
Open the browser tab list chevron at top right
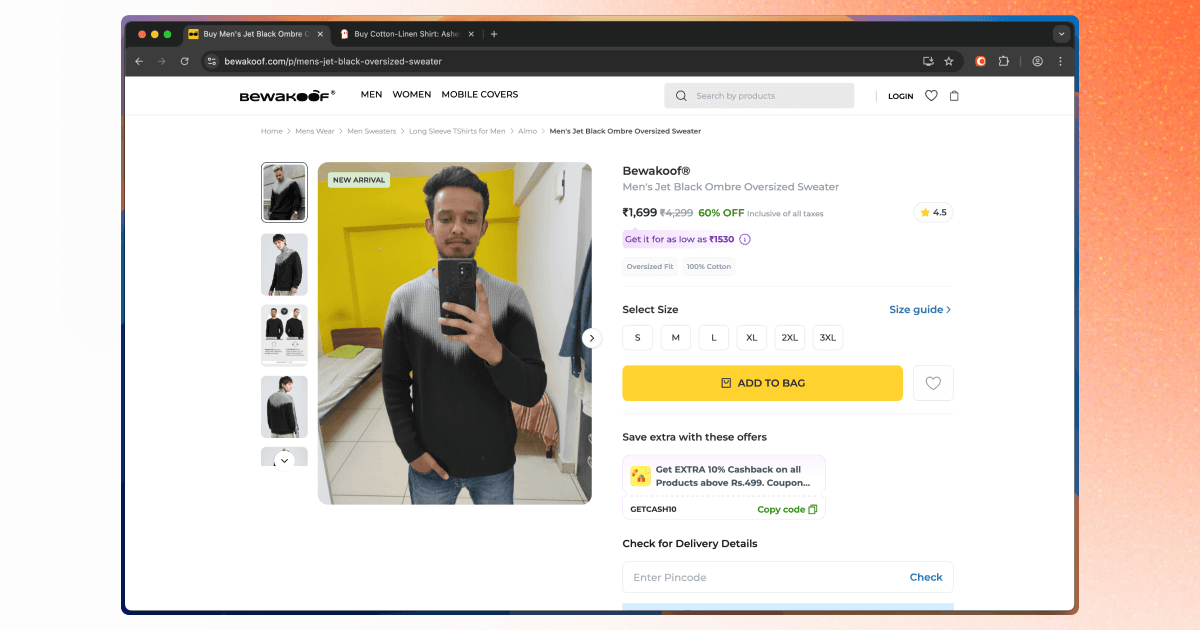[x=1061, y=33]
